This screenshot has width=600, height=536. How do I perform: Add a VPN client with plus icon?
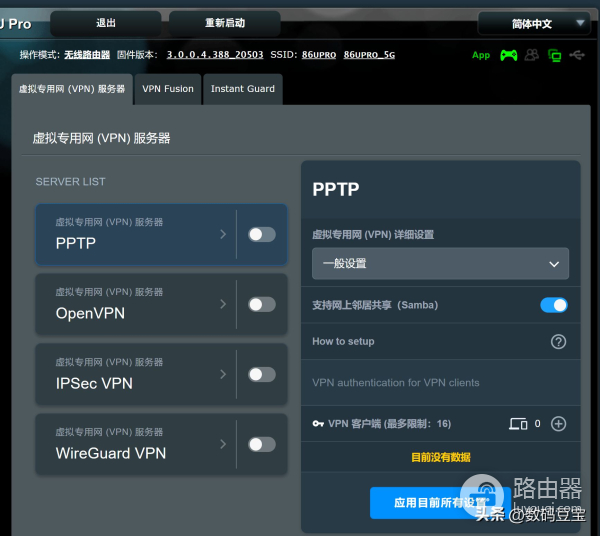pos(558,424)
